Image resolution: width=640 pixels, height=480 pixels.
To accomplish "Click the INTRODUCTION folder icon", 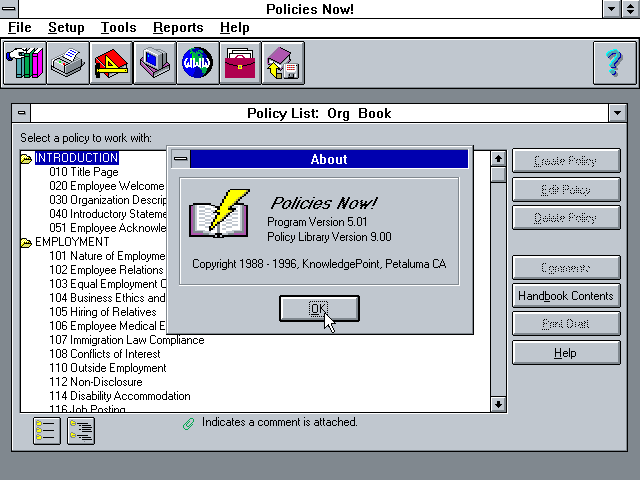I will [26, 158].
